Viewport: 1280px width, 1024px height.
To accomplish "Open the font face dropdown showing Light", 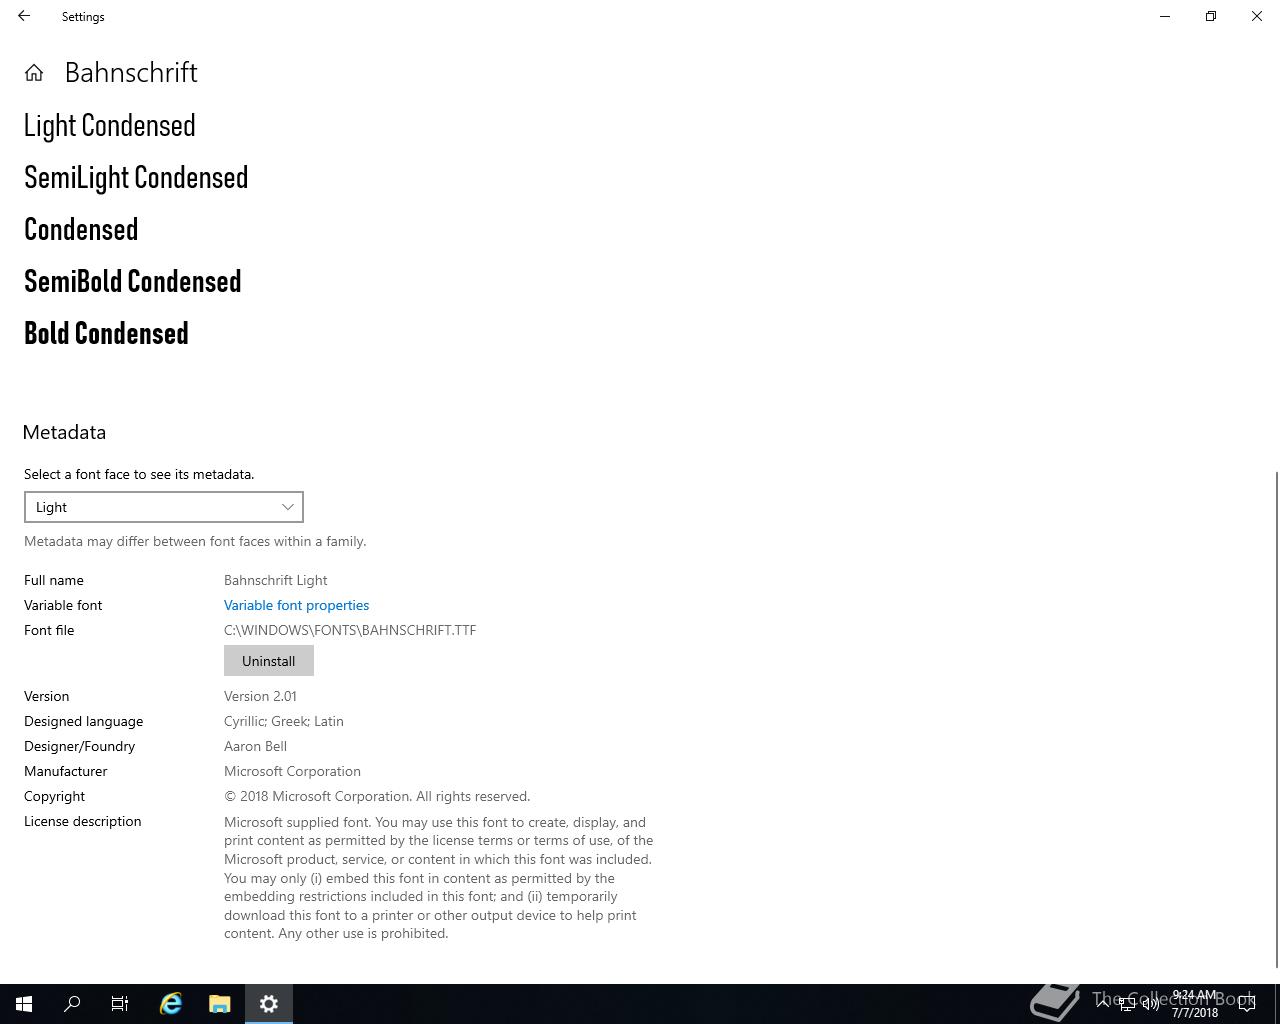I will [164, 507].
